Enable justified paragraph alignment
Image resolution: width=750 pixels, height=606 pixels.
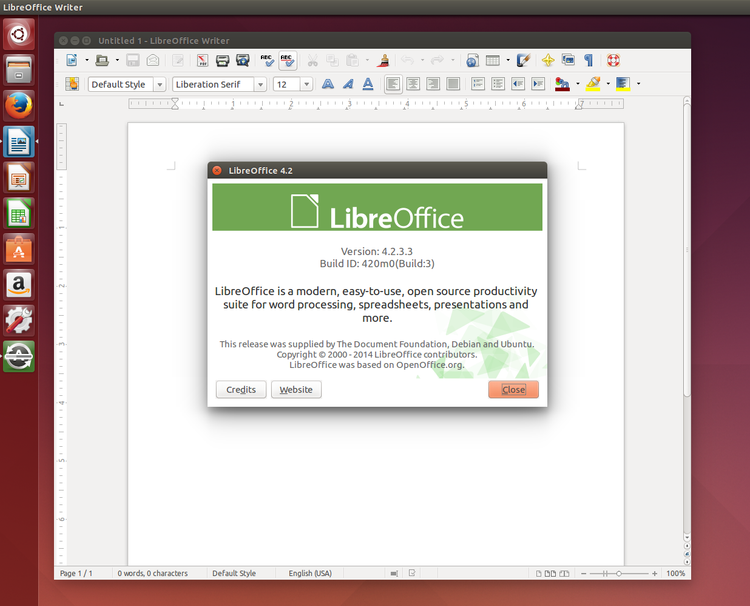point(453,84)
